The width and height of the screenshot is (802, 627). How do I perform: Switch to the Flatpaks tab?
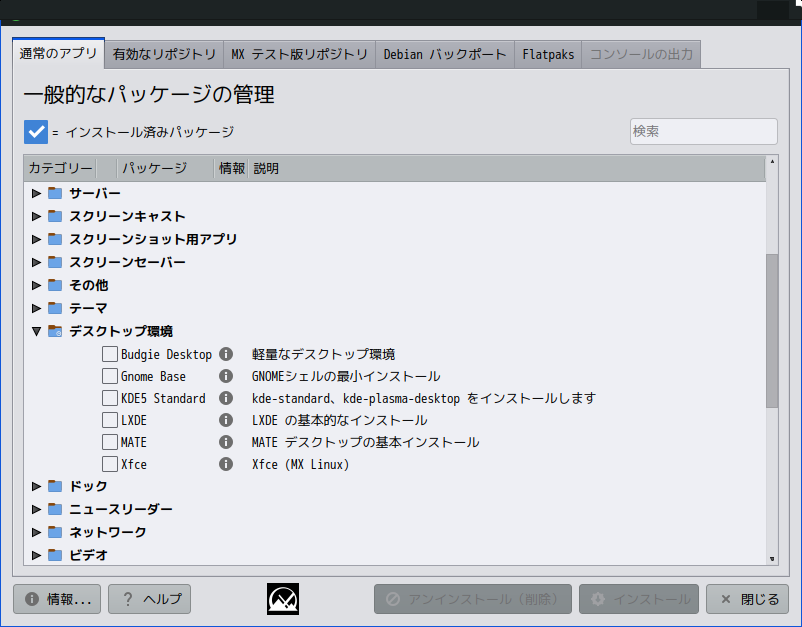pos(548,54)
